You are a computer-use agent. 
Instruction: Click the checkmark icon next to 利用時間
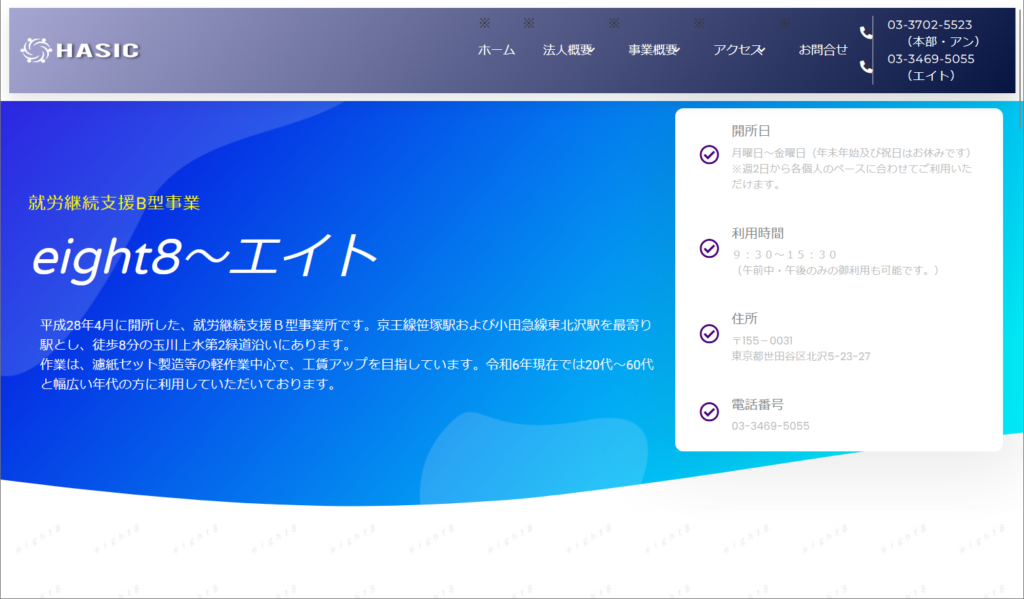click(x=709, y=248)
